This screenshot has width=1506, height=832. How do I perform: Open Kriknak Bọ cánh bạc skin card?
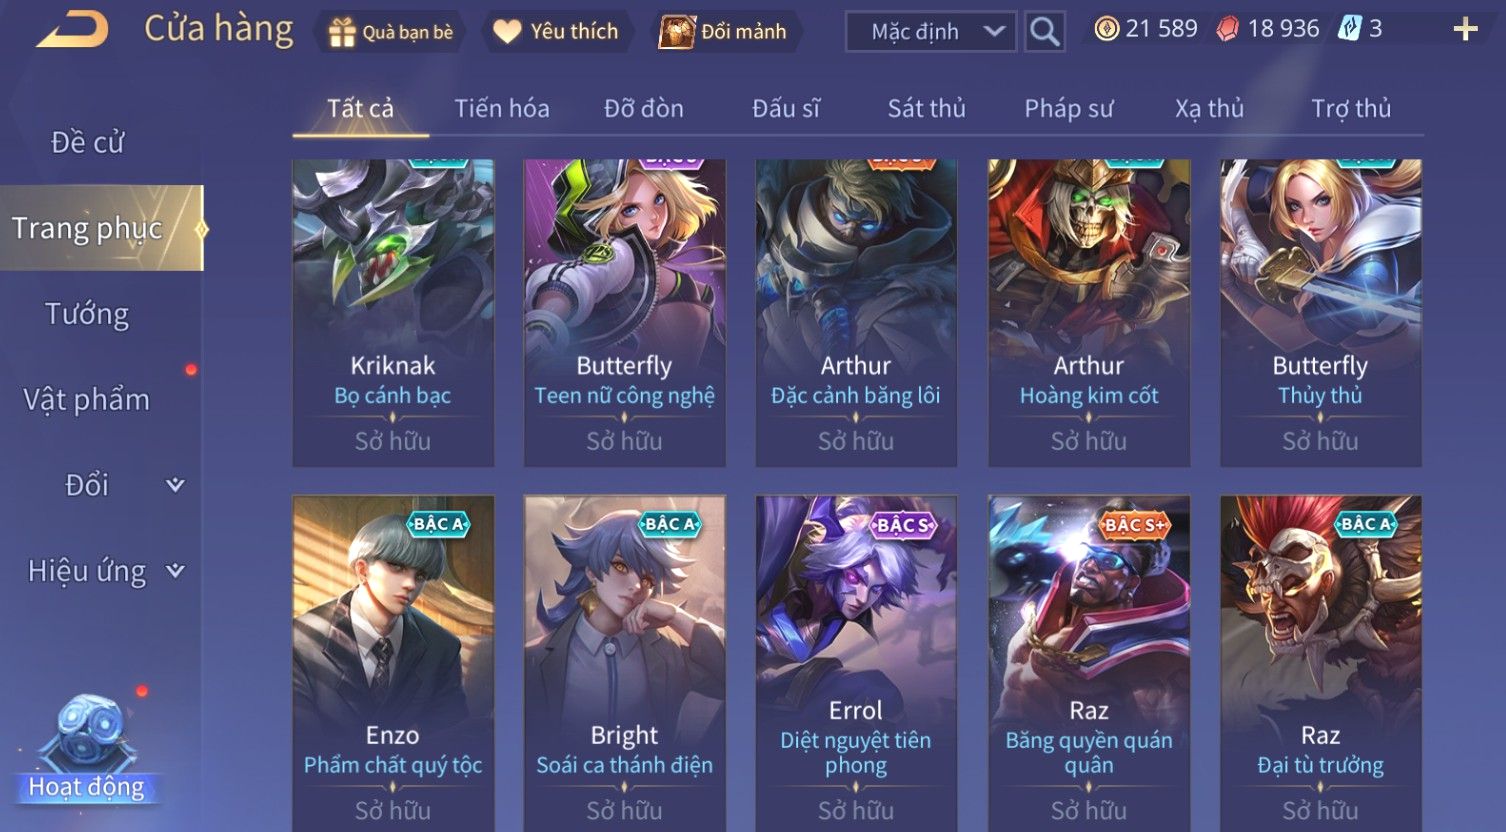pyautogui.click(x=393, y=313)
